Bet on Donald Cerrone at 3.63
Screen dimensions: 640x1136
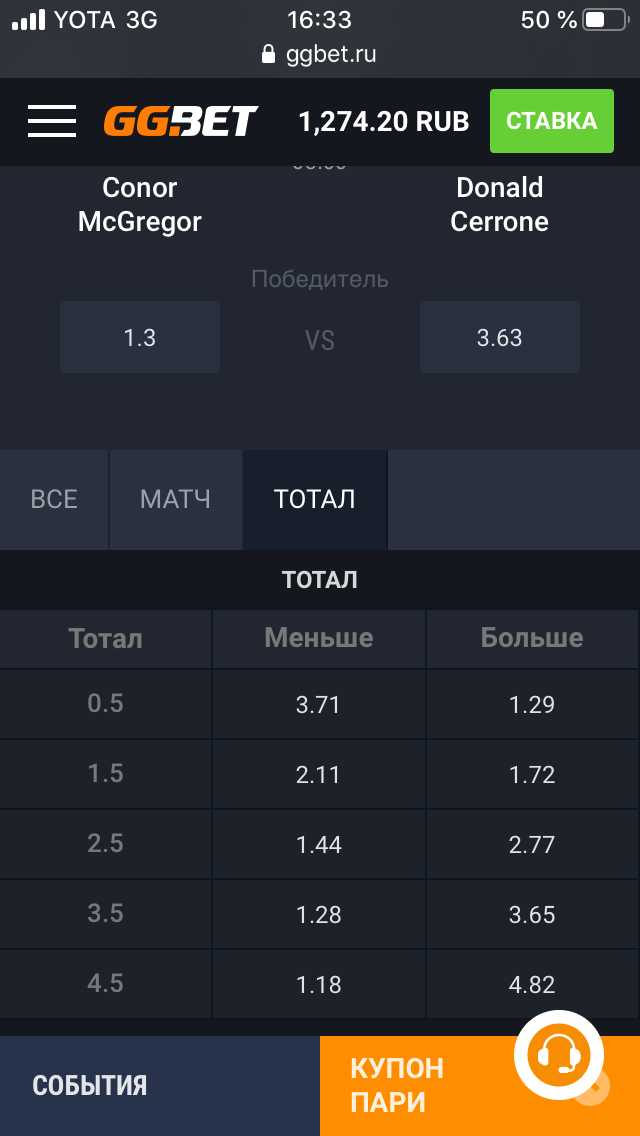pos(499,338)
